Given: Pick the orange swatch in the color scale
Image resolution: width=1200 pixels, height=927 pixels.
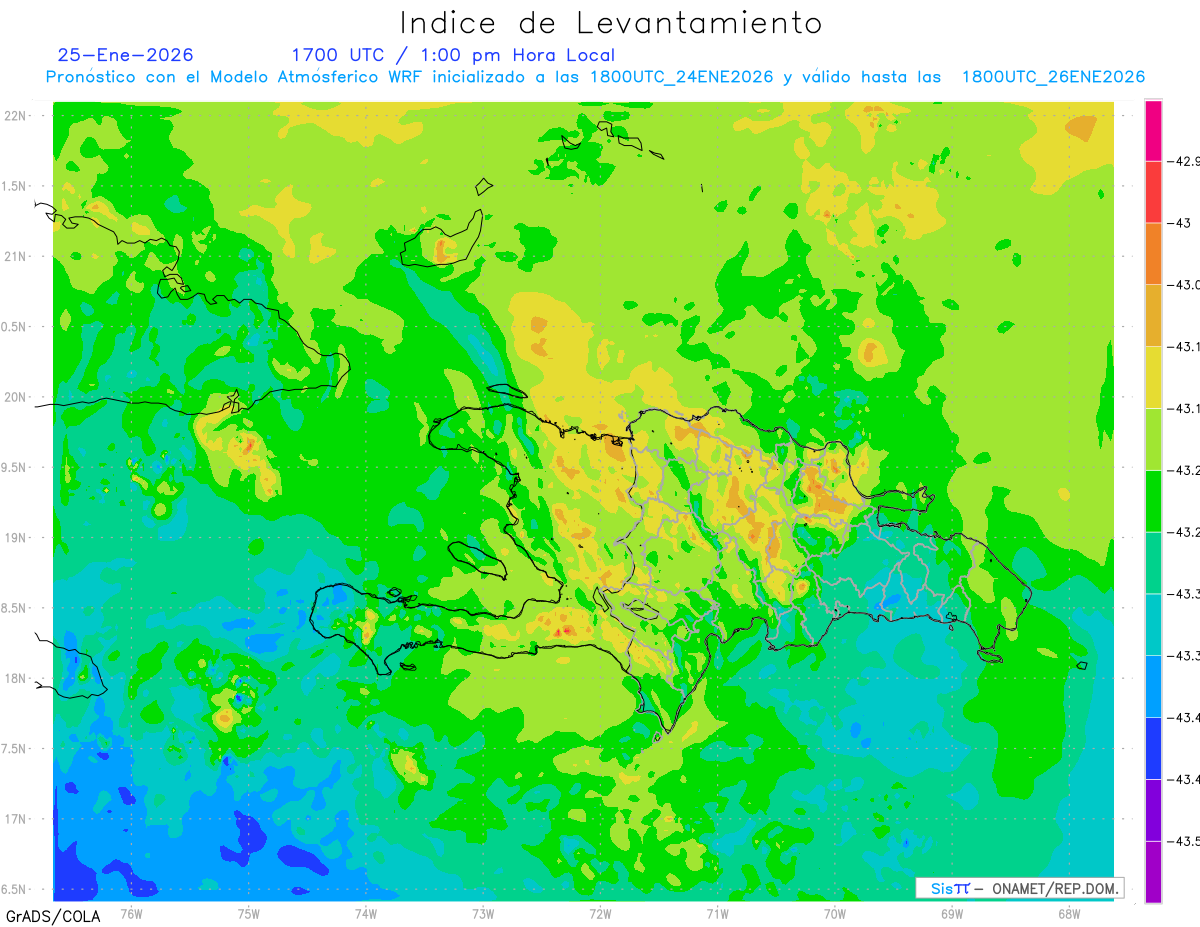Looking at the screenshot, I should click(x=1153, y=254).
